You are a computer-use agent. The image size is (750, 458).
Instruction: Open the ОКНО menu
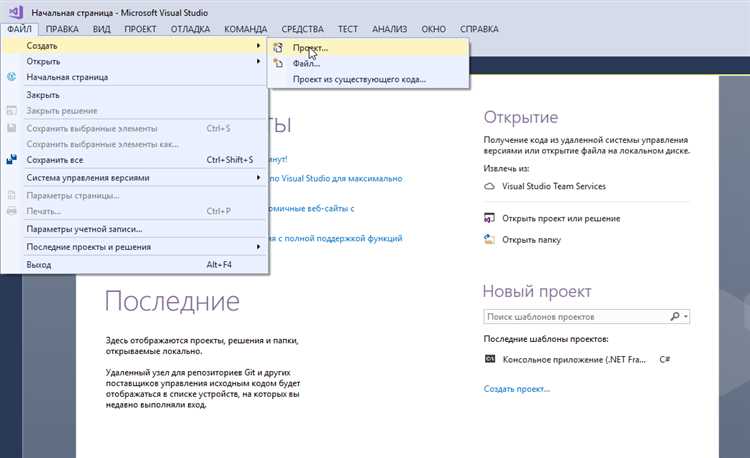433,29
